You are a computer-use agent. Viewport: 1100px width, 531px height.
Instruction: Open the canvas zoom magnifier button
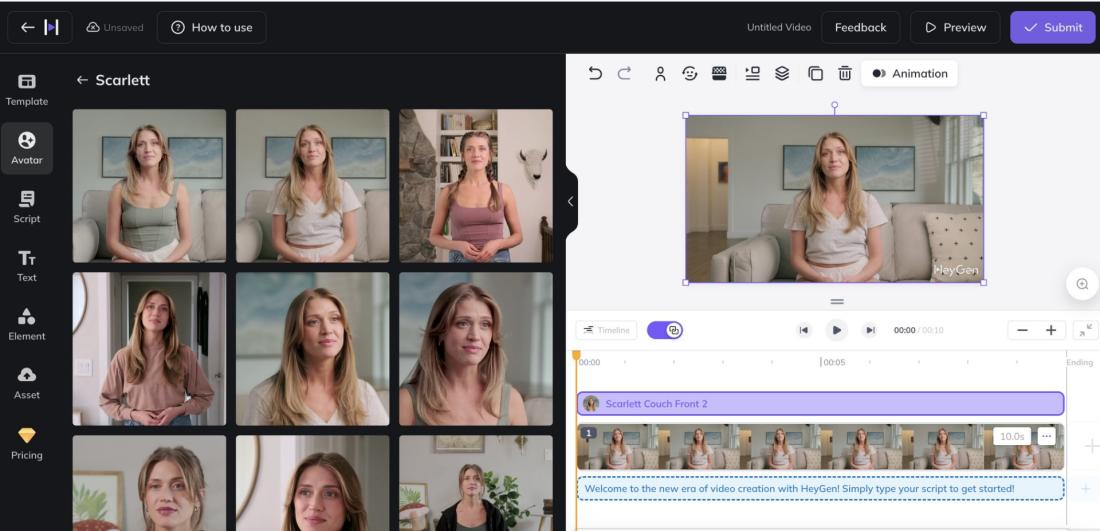click(x=1082, y=284)
